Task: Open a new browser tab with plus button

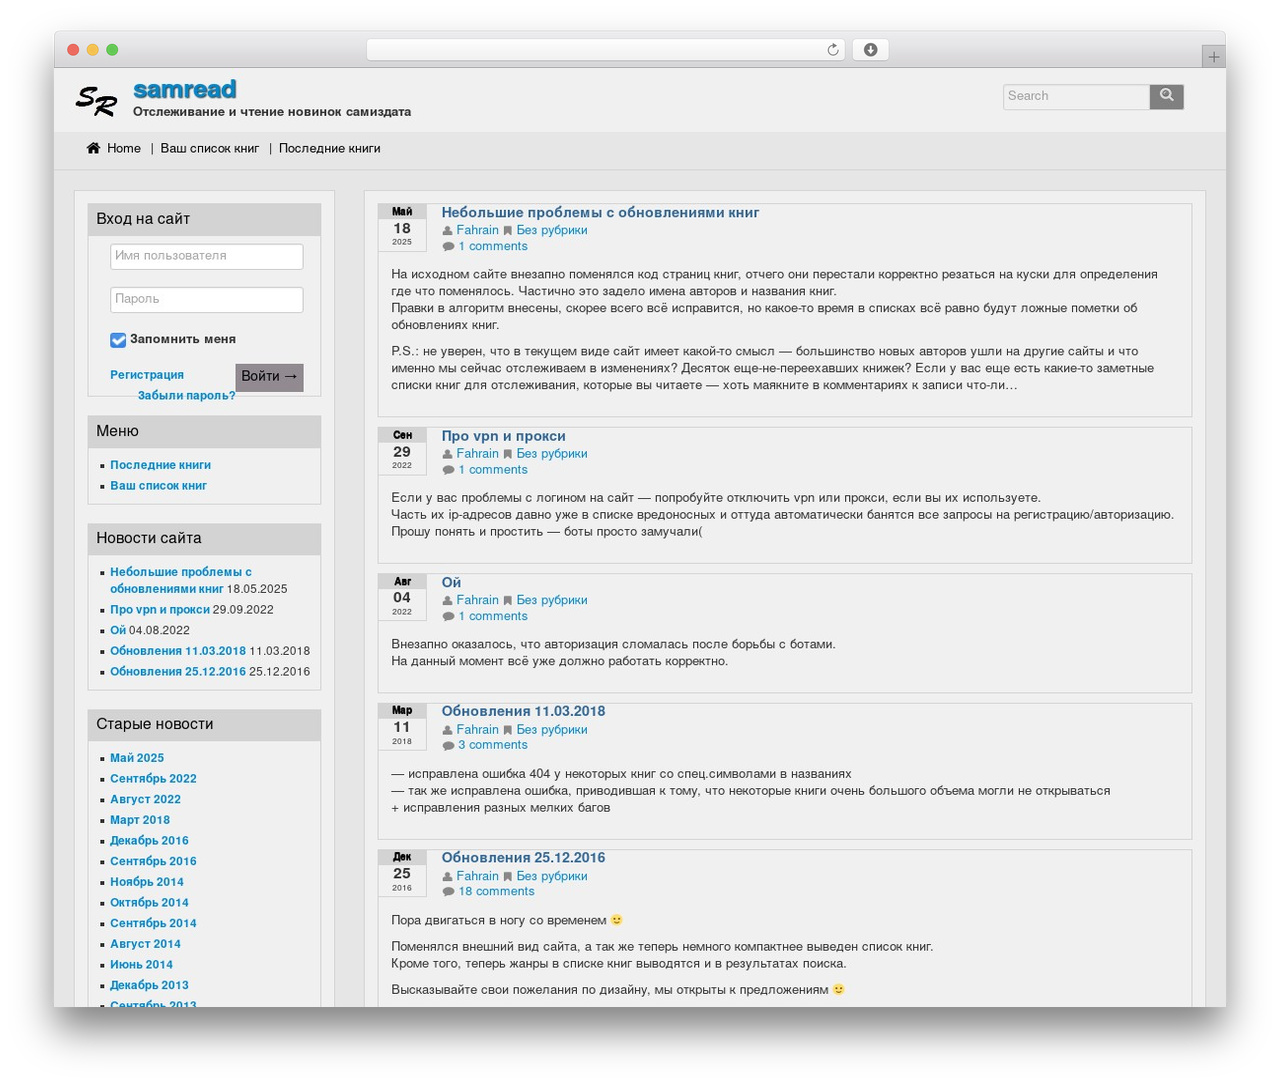Action: (1213, 57)
